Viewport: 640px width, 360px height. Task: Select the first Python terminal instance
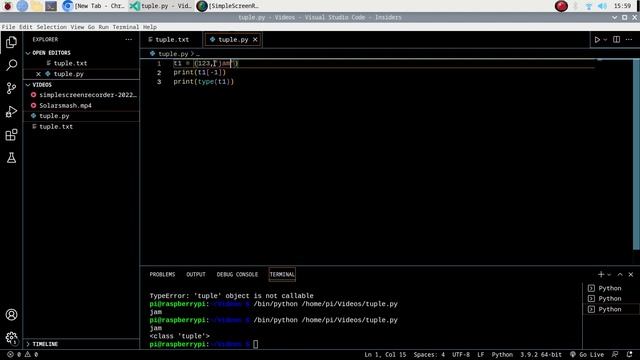coord(611,288)
